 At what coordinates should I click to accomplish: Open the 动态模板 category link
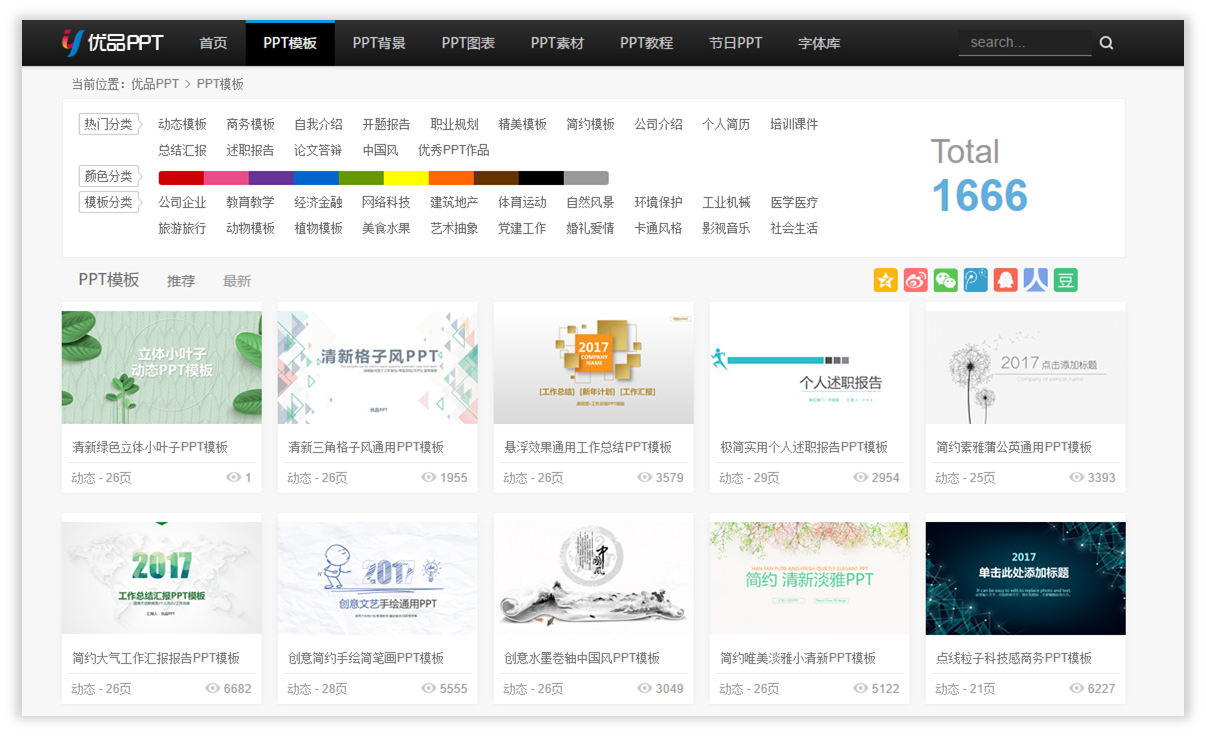[182, 124]
